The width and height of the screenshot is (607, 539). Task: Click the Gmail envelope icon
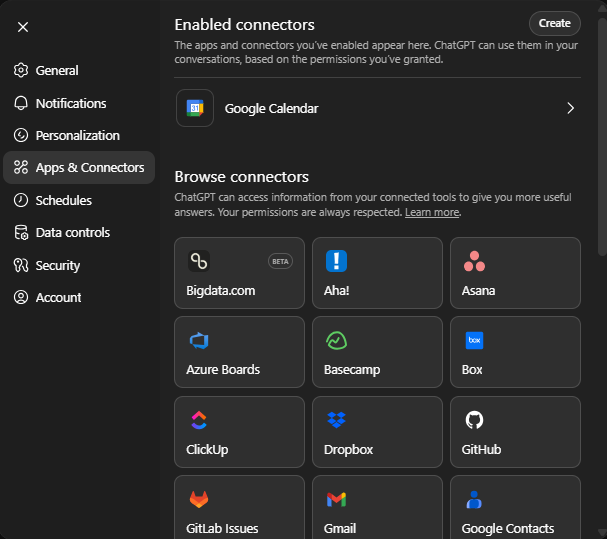tap(336, 500)
